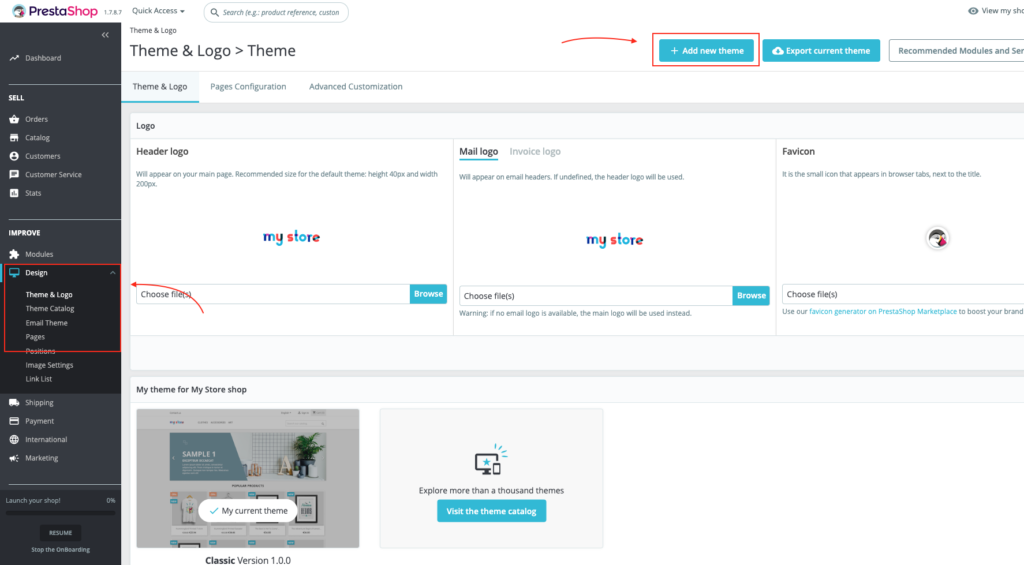The height and width of the screenshot is (565, 1024).
Task: Click the Launch your shop progress bar
Action: coord(60,513)
